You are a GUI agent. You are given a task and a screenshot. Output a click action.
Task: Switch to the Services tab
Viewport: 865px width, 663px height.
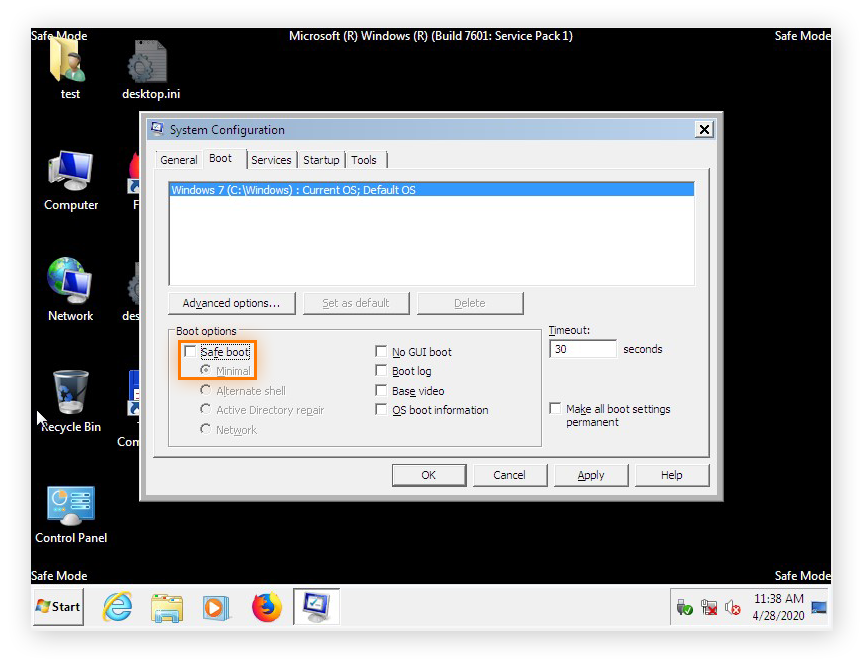[x=271, y=159]
